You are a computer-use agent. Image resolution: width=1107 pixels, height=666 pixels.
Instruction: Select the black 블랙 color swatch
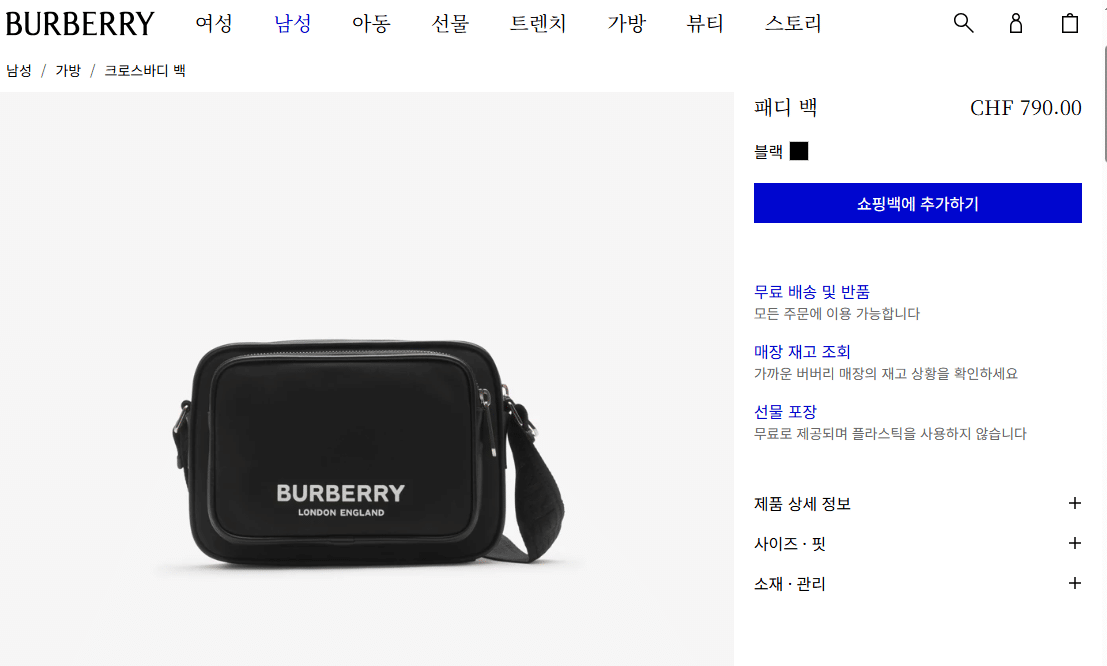click(798, 151)
